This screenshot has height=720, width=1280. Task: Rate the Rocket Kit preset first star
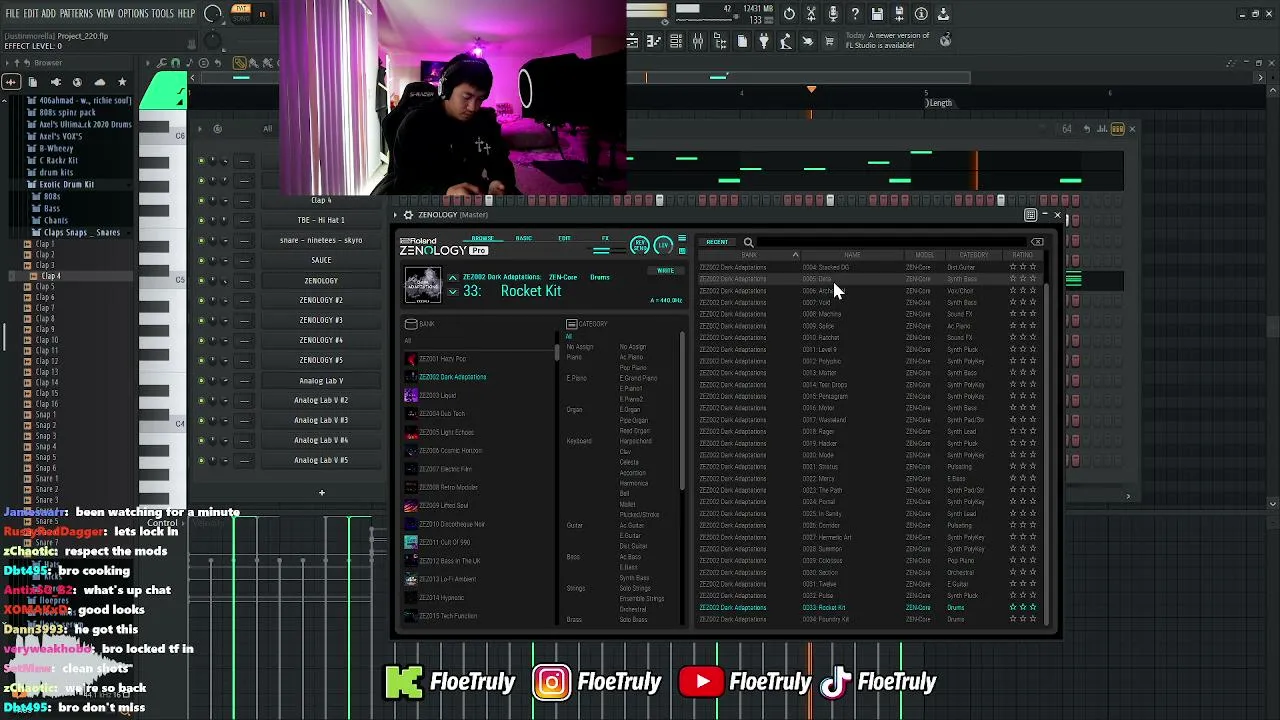[1013, 607]
